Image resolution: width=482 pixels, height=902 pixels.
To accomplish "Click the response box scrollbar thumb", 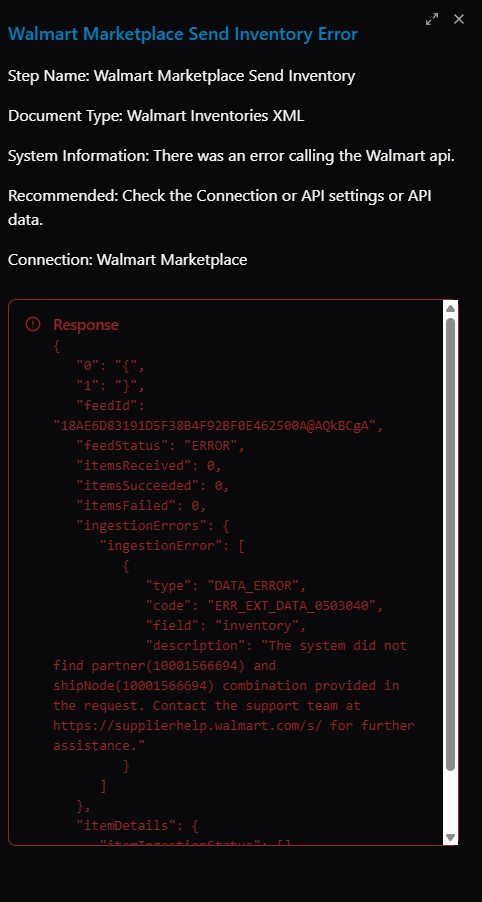I will pos(450,544).
